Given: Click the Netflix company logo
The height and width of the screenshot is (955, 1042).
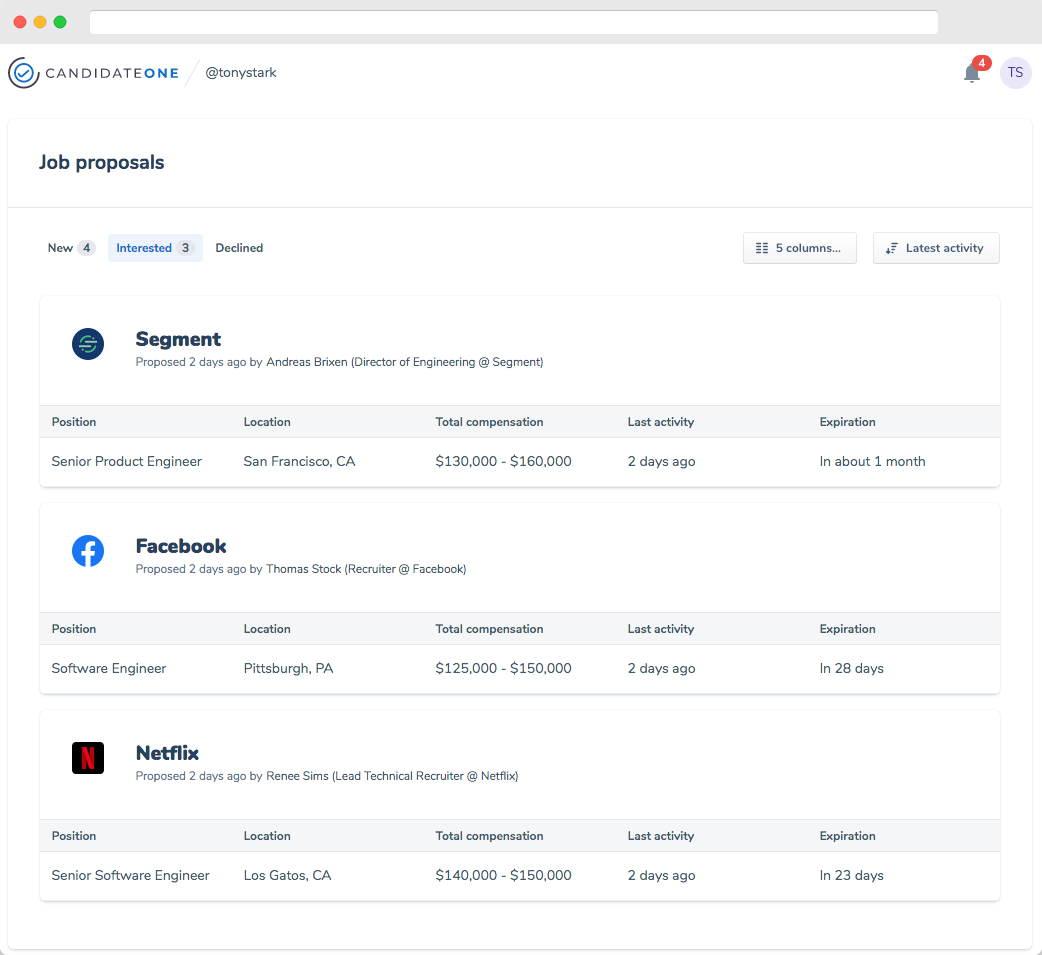Looking at the screenshot, I should pyautogui.click(x=88, y=758).
